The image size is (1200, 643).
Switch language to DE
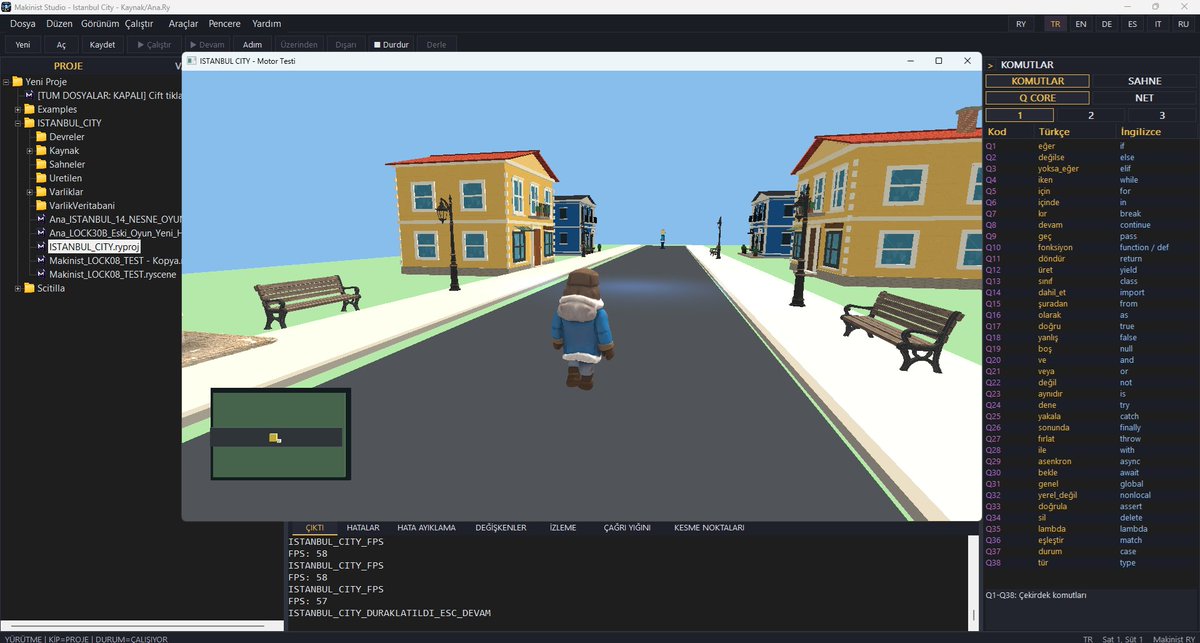(1107, 23)
